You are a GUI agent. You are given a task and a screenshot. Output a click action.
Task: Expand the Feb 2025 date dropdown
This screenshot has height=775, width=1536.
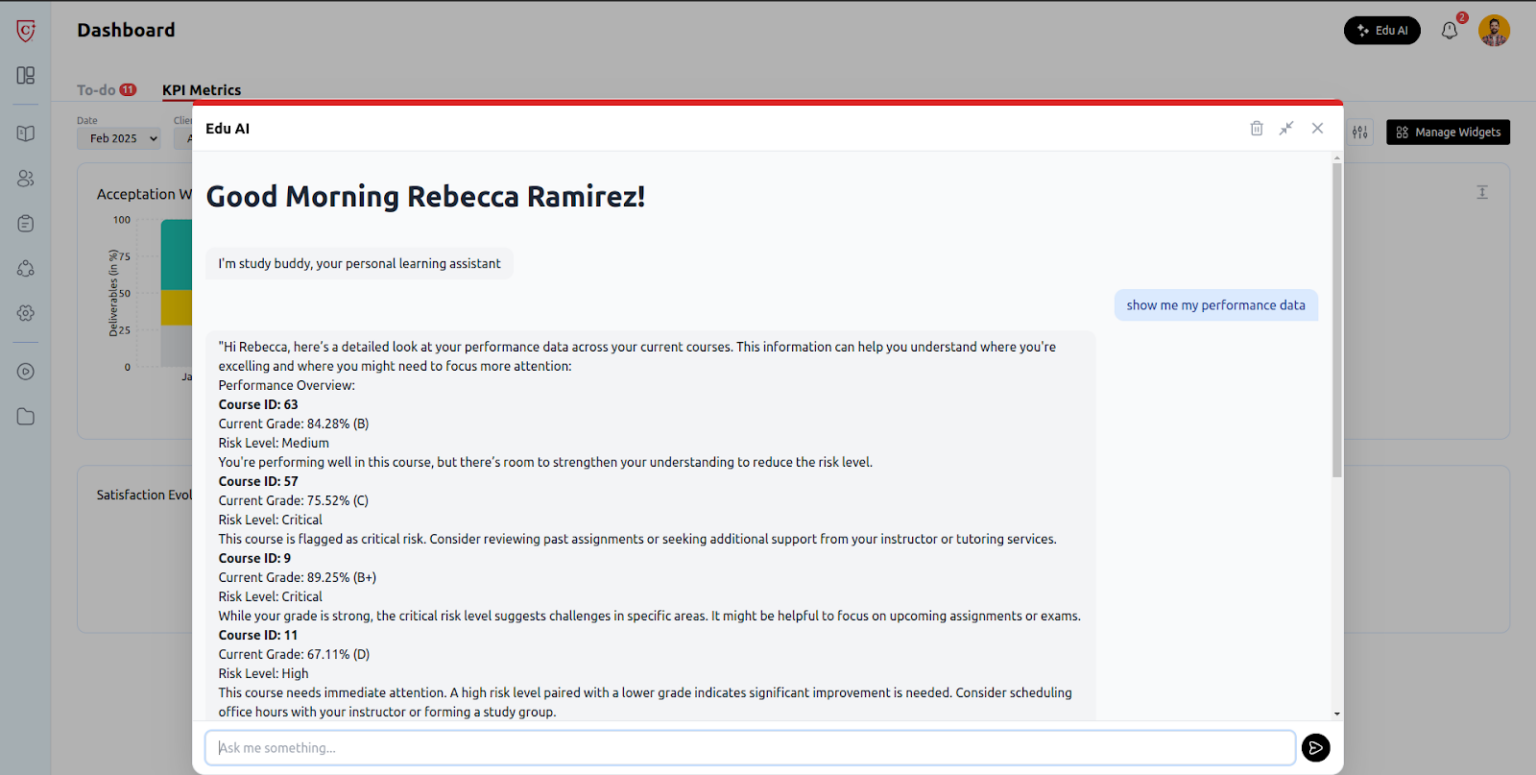[x=118, y=138]
